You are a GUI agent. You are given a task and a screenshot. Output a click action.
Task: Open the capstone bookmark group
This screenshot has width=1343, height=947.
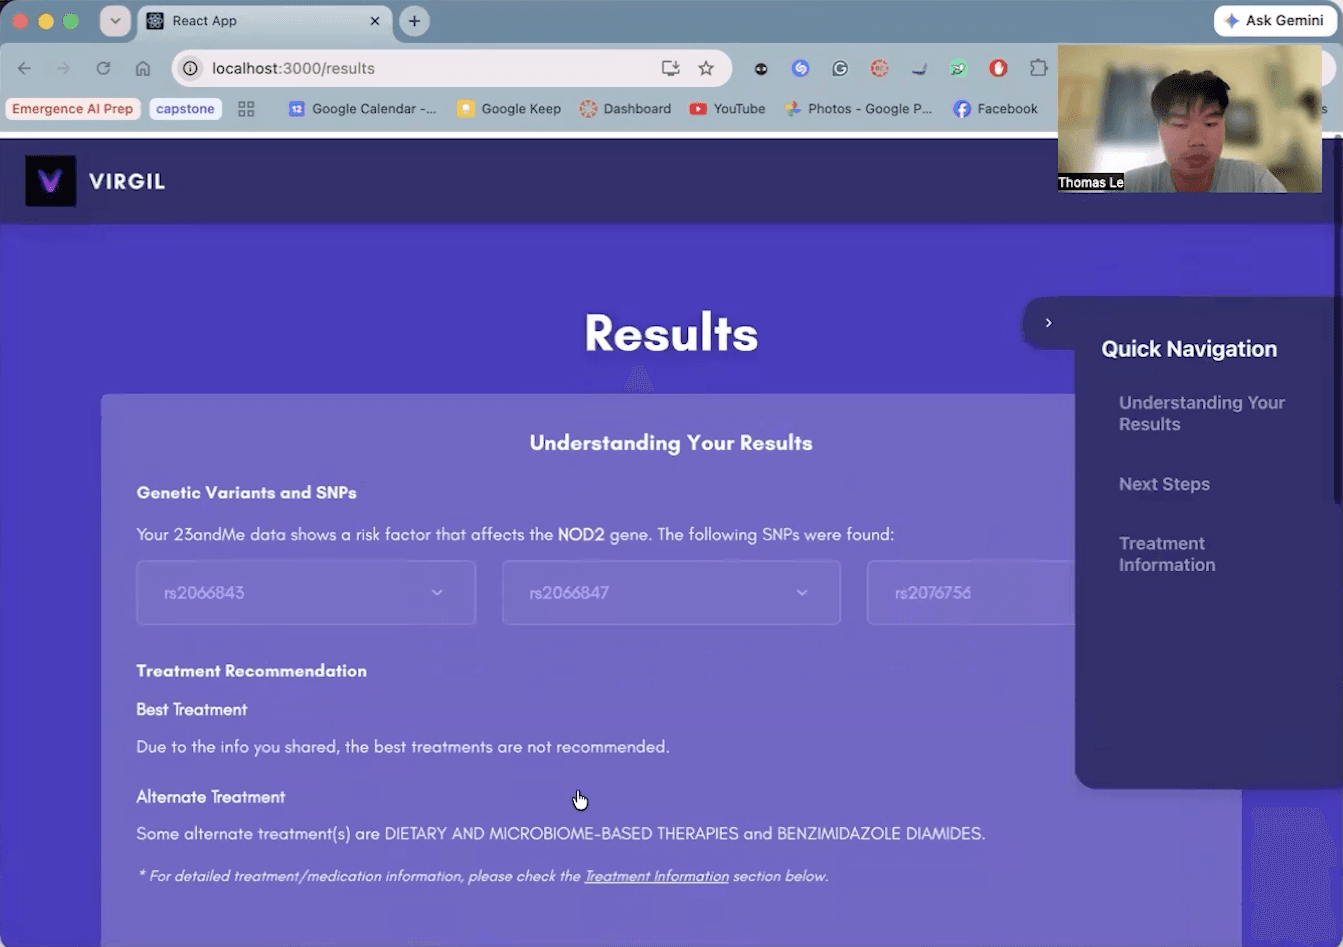pos(185,109)
